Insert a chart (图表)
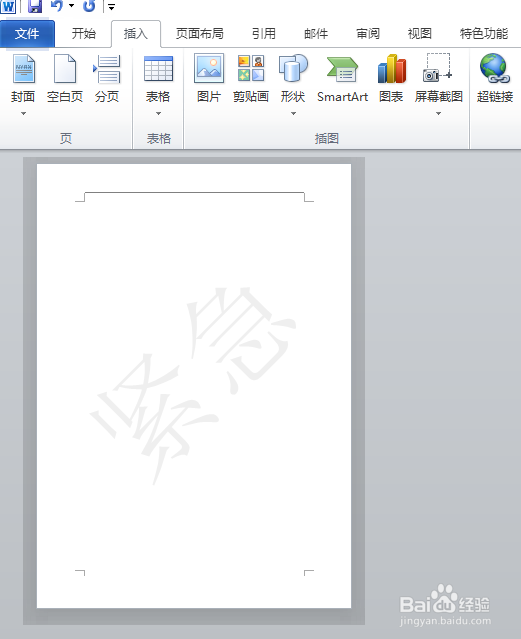This screenshot has width=521, height=639. tap(391, 78)
